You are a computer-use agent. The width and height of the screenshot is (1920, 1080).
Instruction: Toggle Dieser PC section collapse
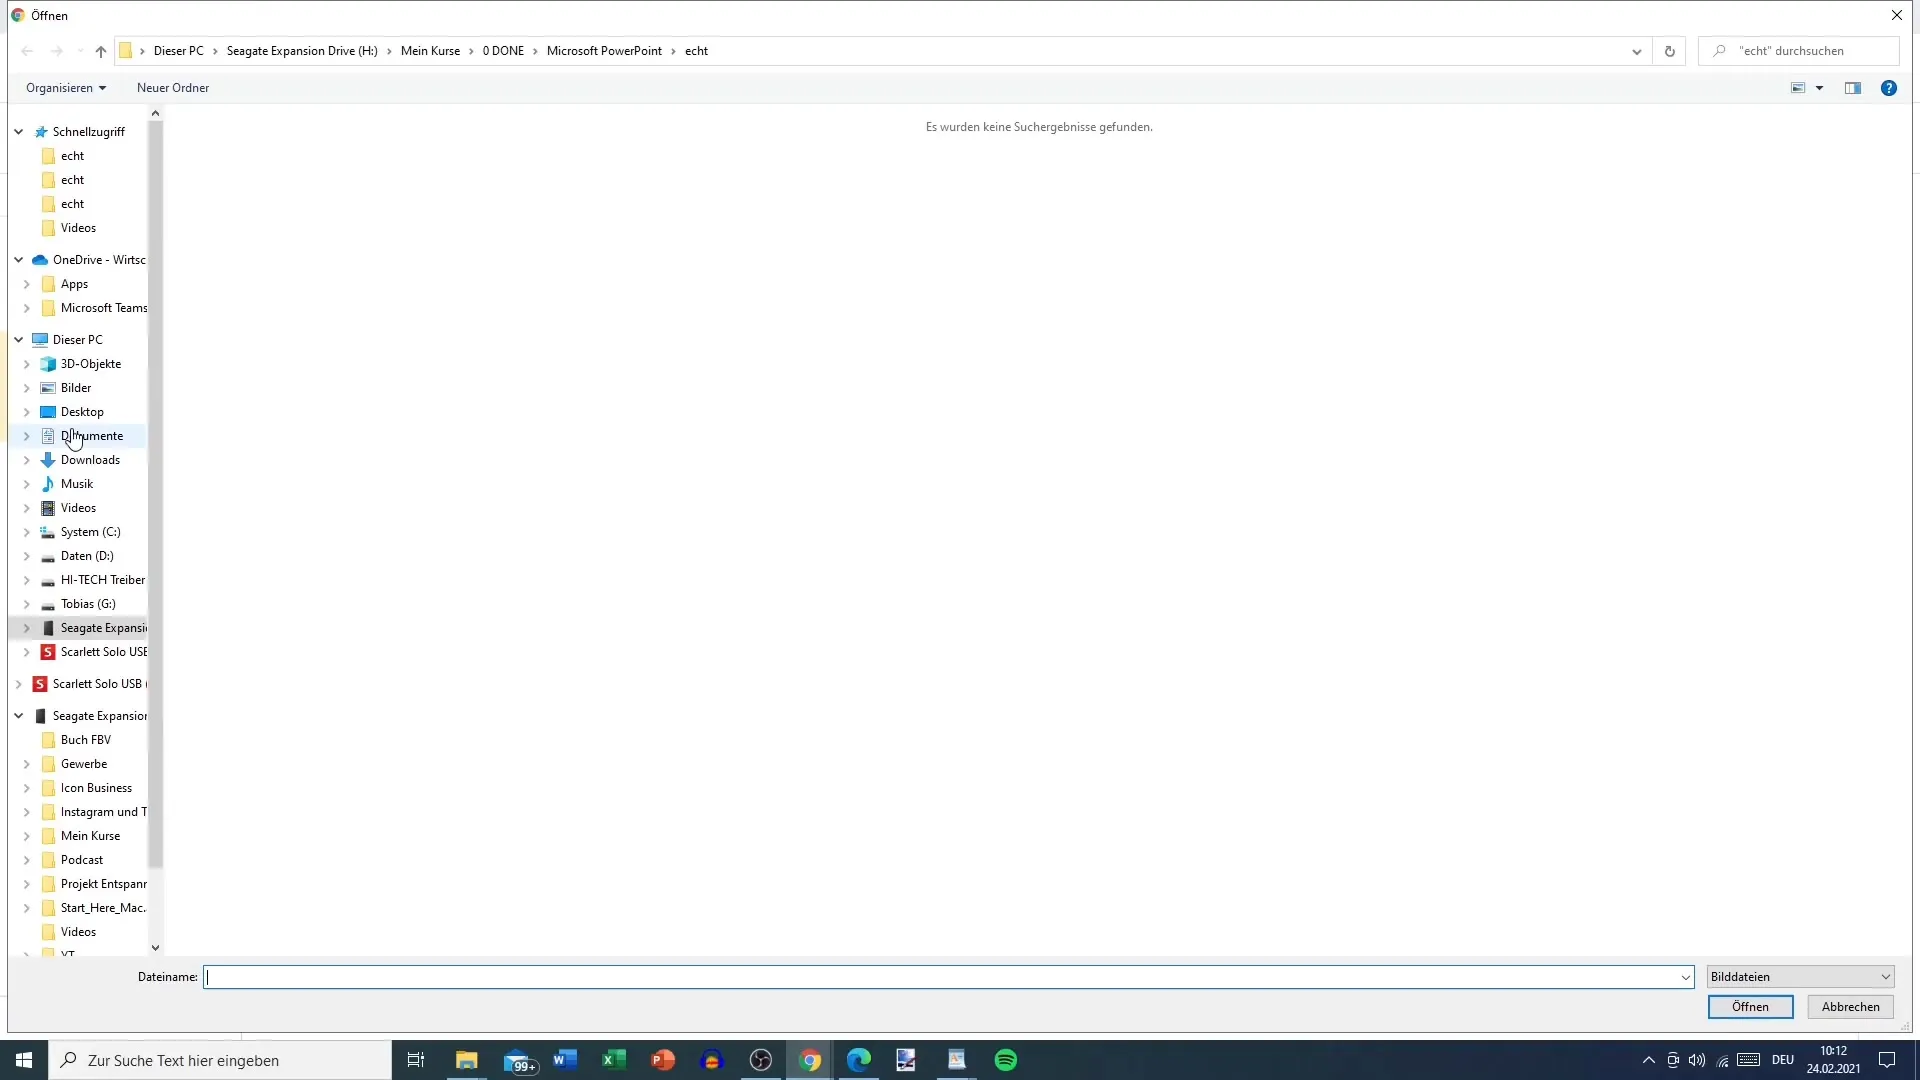pos(18,339)
